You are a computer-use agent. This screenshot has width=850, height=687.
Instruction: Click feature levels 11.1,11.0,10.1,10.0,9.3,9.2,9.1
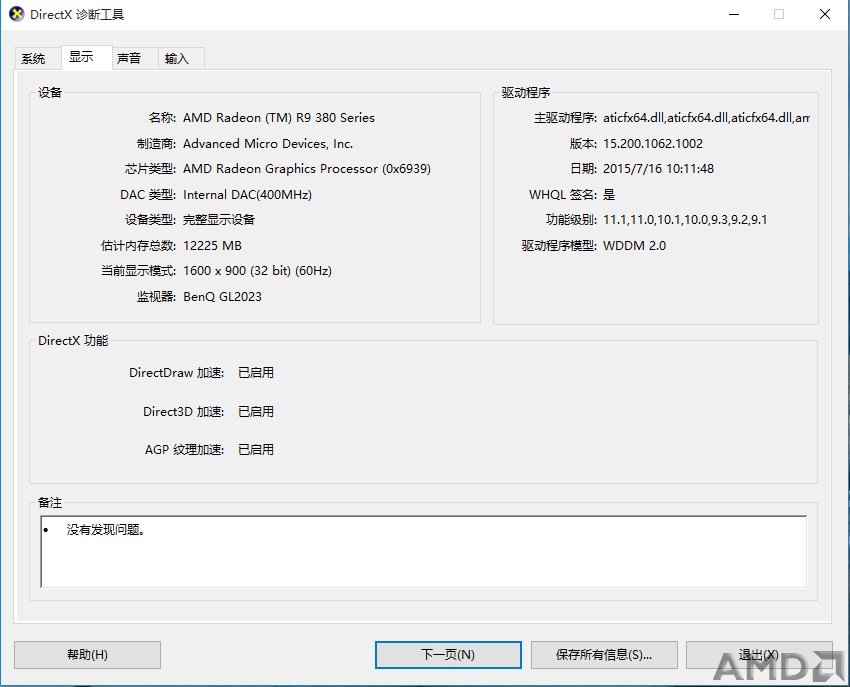point(685,220)
